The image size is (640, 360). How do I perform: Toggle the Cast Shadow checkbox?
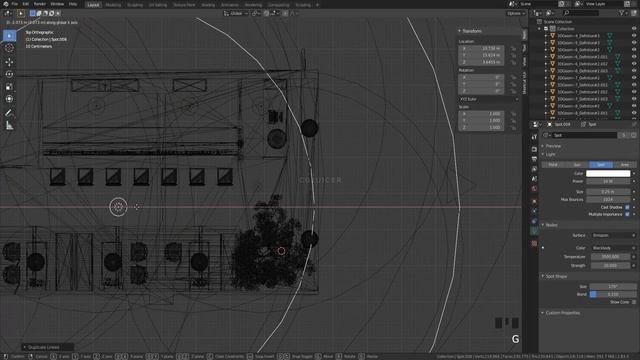[627, 207]
